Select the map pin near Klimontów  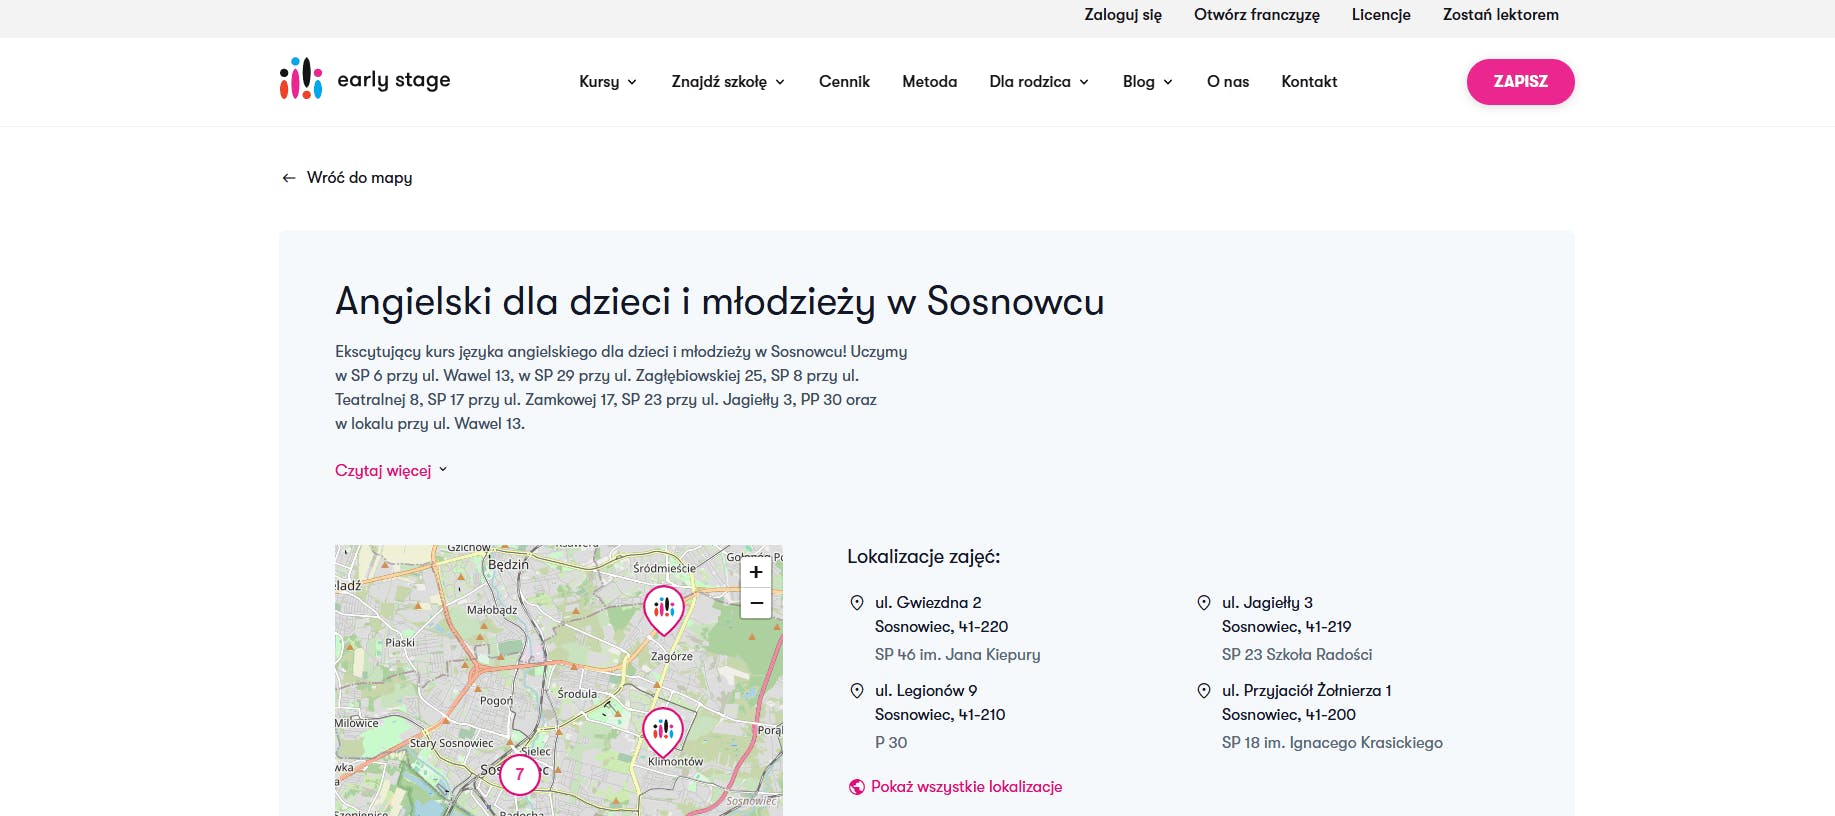(663, 732)
